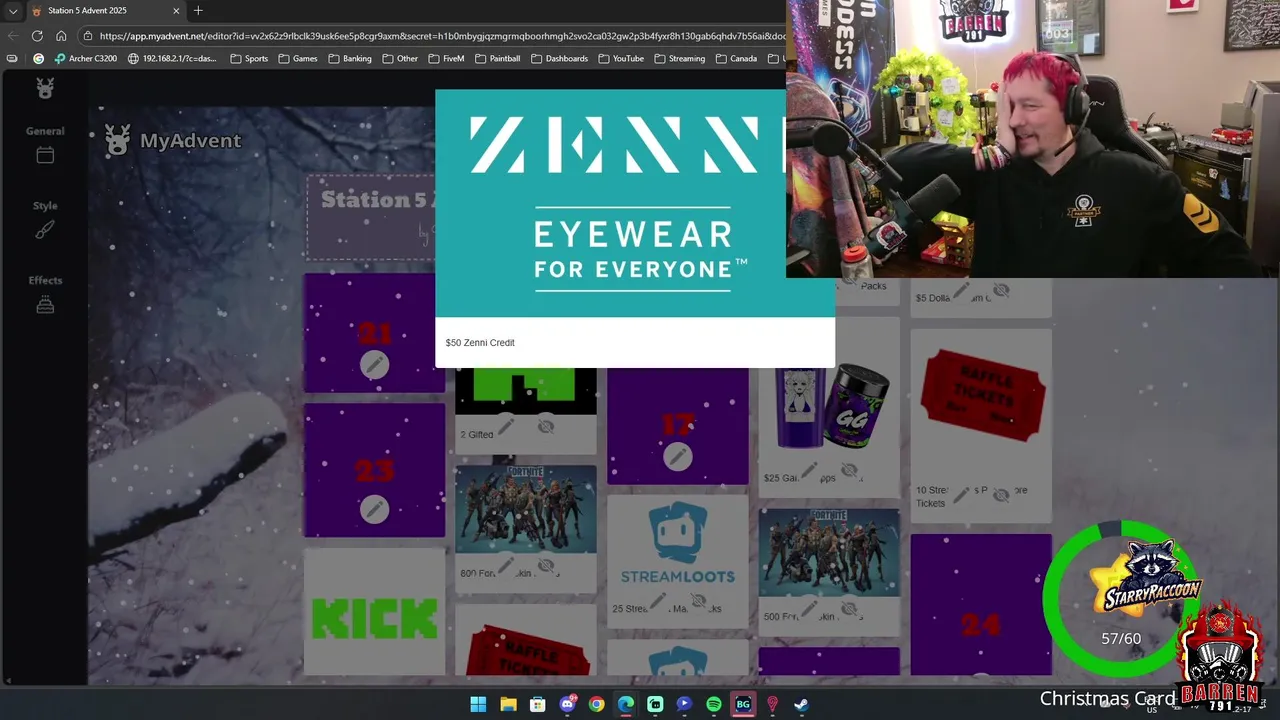Select the Station 5 calendar title box
The width and height of the screenshot is (1280, 720).
(x=371, y=217)
